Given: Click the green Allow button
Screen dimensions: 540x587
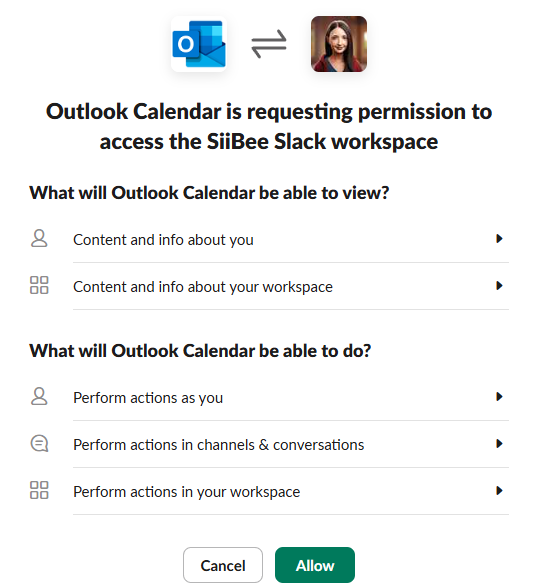Looking at the screenshot, I should (x=315, y=565).
